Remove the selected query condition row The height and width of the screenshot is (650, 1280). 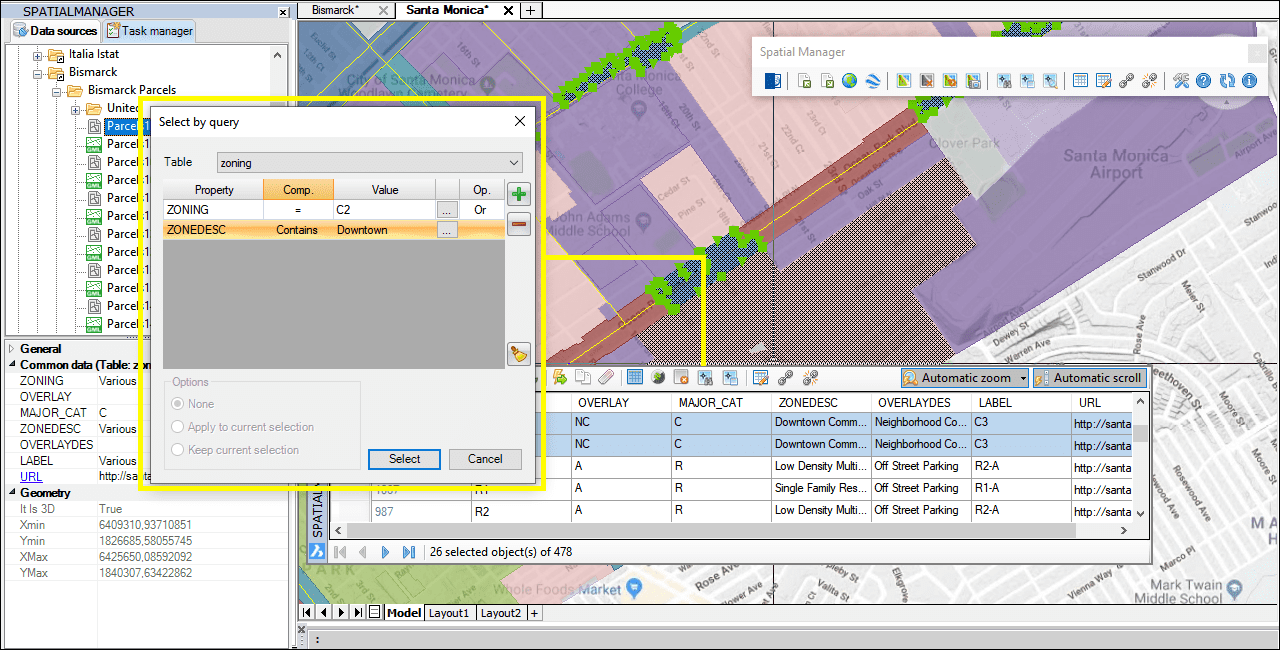tap(519, 224)
